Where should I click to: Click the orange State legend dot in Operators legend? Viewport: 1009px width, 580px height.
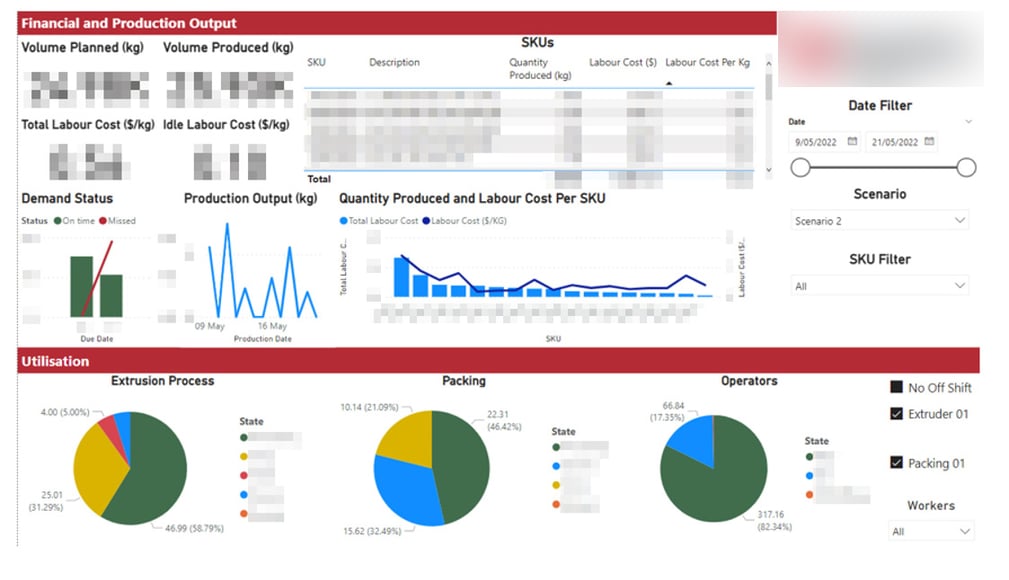808,494
